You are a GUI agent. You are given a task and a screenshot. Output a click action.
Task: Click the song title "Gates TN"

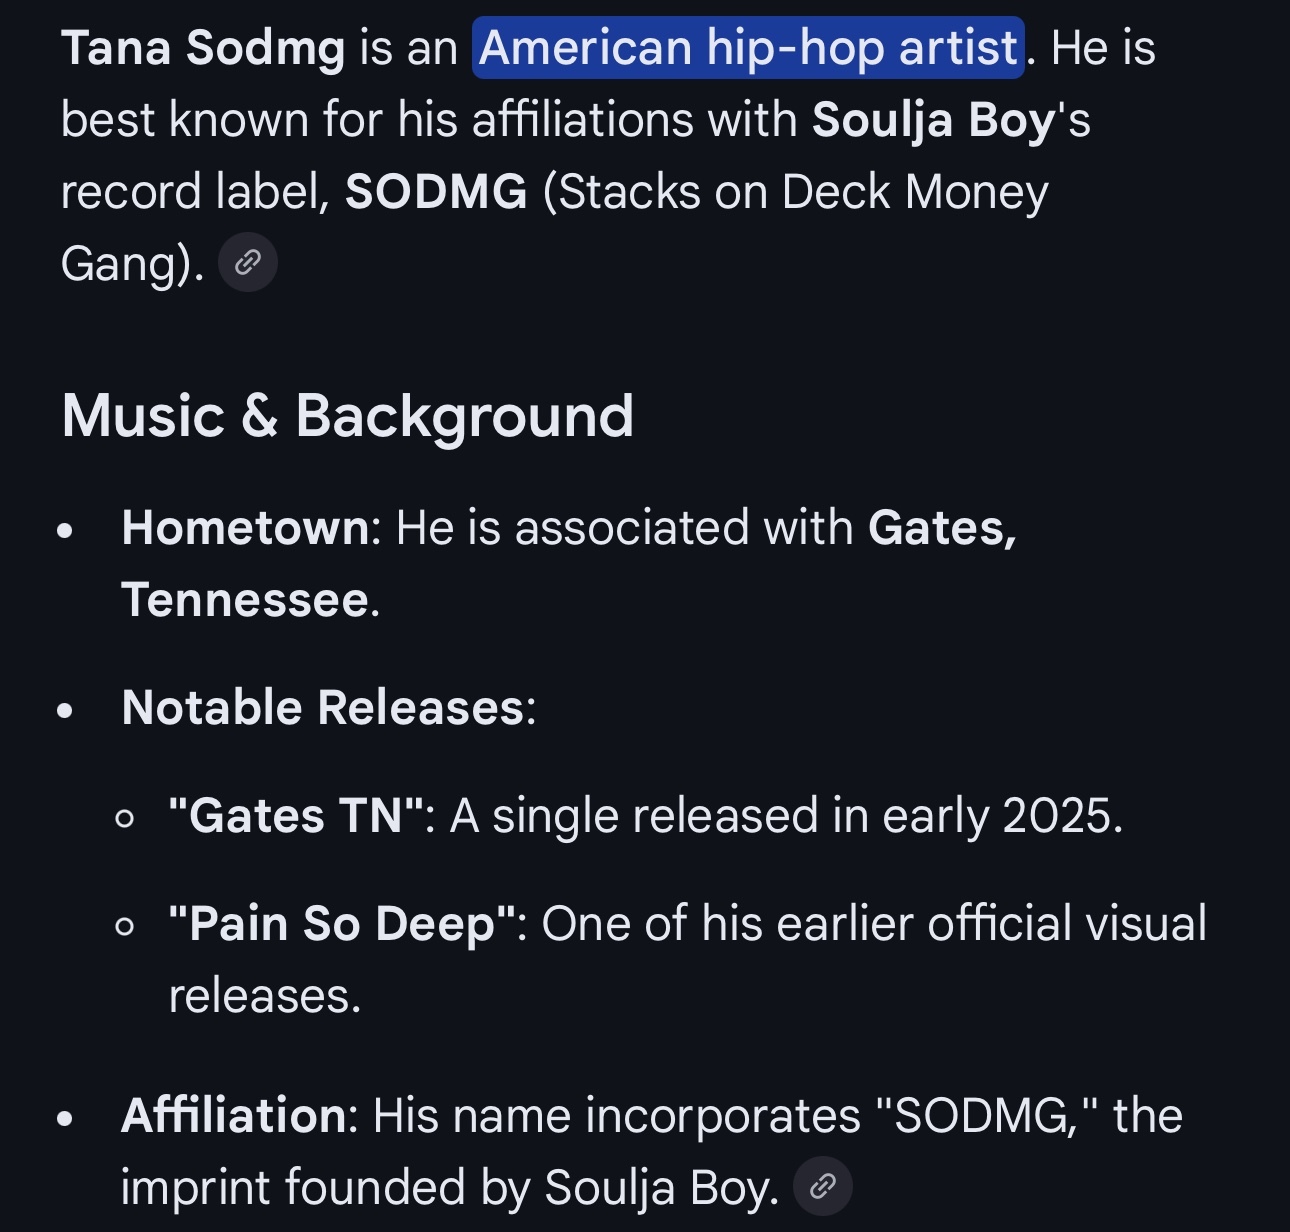[x=296, y=816]
